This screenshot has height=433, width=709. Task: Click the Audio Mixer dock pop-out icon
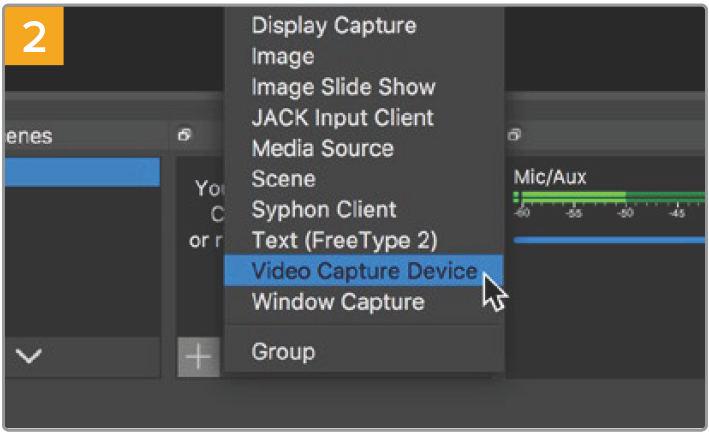click(514, 134)
